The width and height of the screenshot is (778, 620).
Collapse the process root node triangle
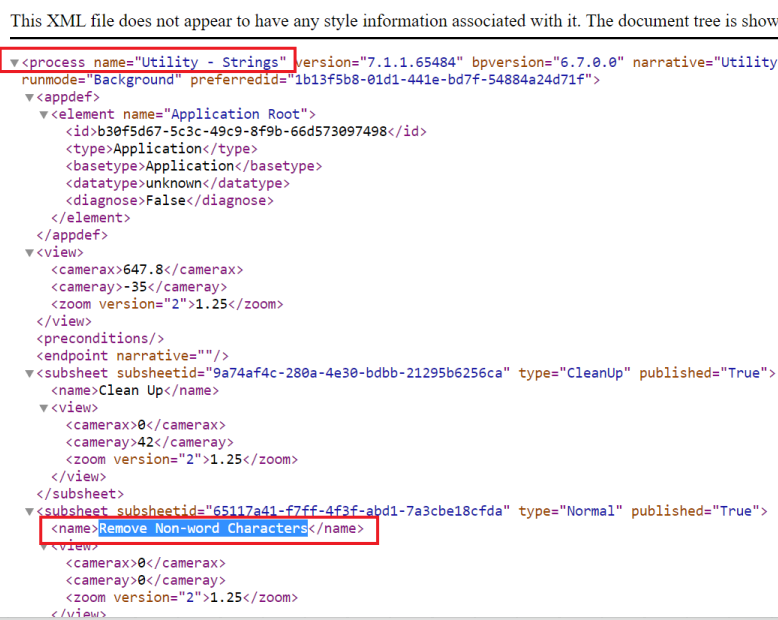pyautogui.click(x=14, y=63)
